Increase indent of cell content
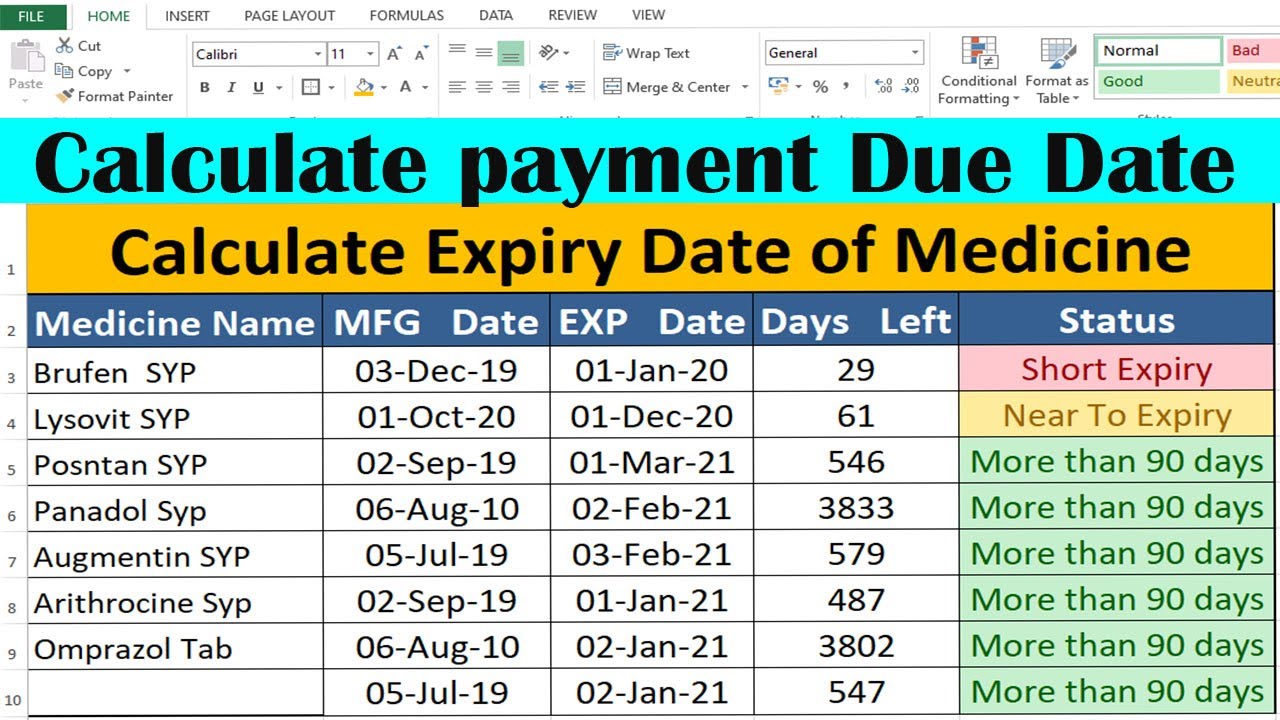Image resolution: width=1280 pixels, height=720 pixels. tap(575, 87)
